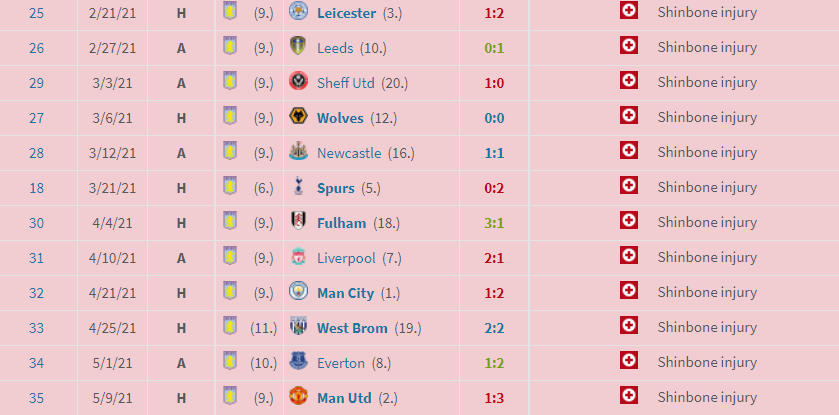
Task: Select matchday 26 link
Action: 36,48
